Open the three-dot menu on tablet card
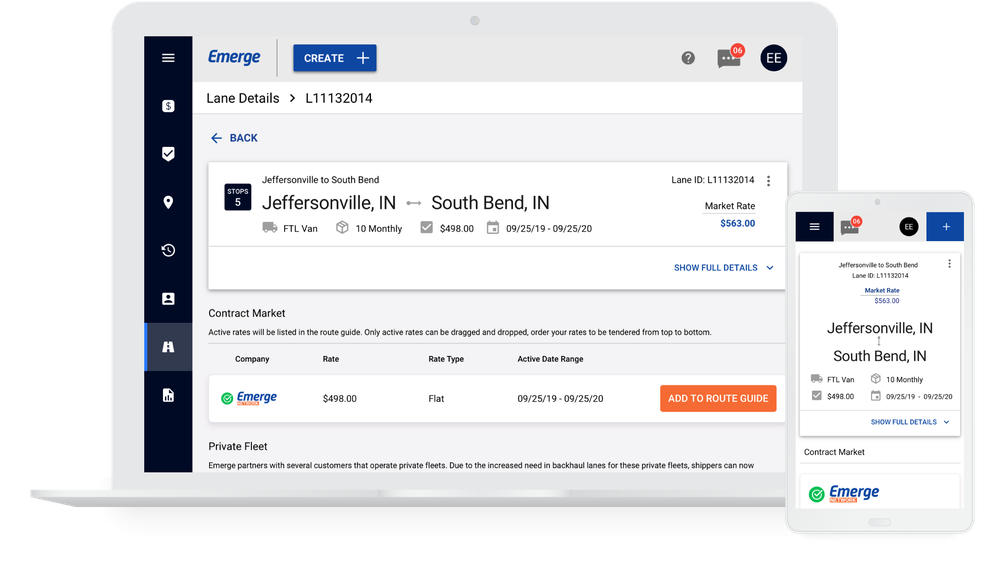The height and width of the screenshot is (562, 1000). tap(950, 264)
